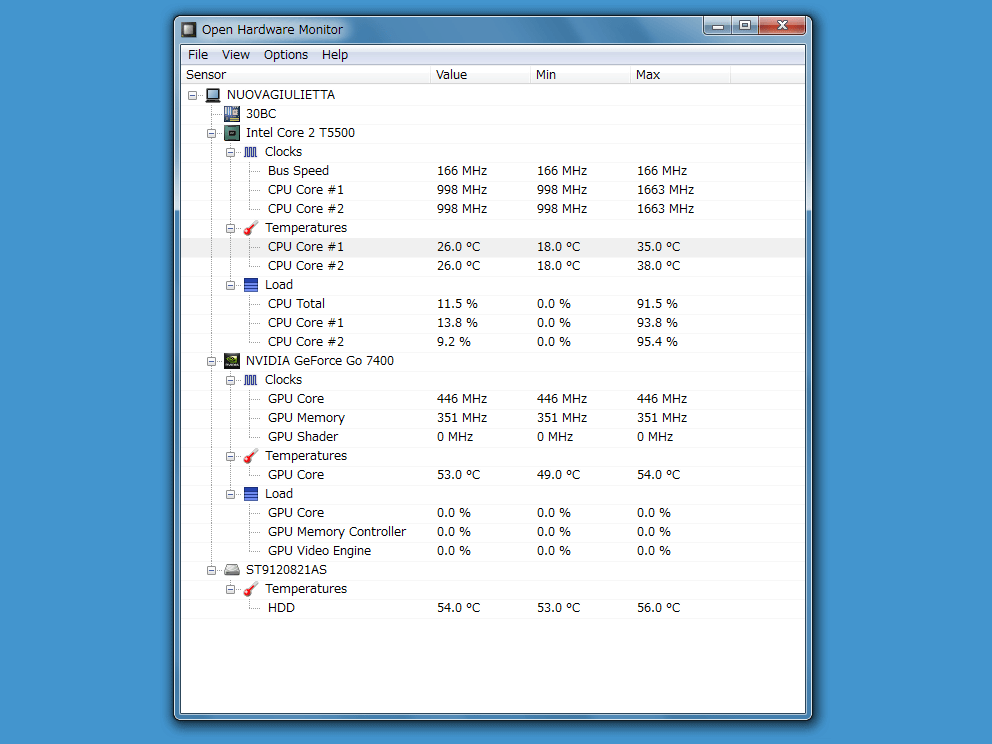992x744 pixels.
Task: Collapse the CPU Load group
Action: [230, 285]
